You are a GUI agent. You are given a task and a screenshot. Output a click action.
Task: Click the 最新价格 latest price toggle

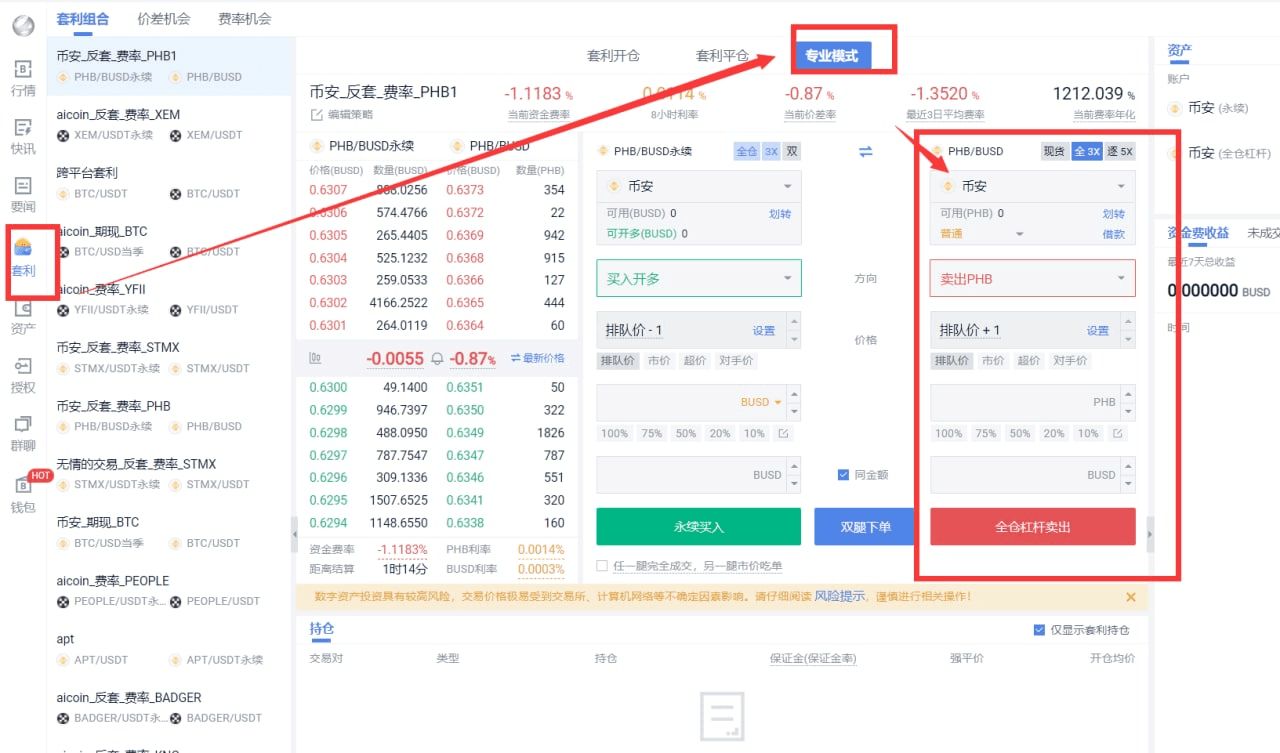pyautogui.click(x=537, y=358)
